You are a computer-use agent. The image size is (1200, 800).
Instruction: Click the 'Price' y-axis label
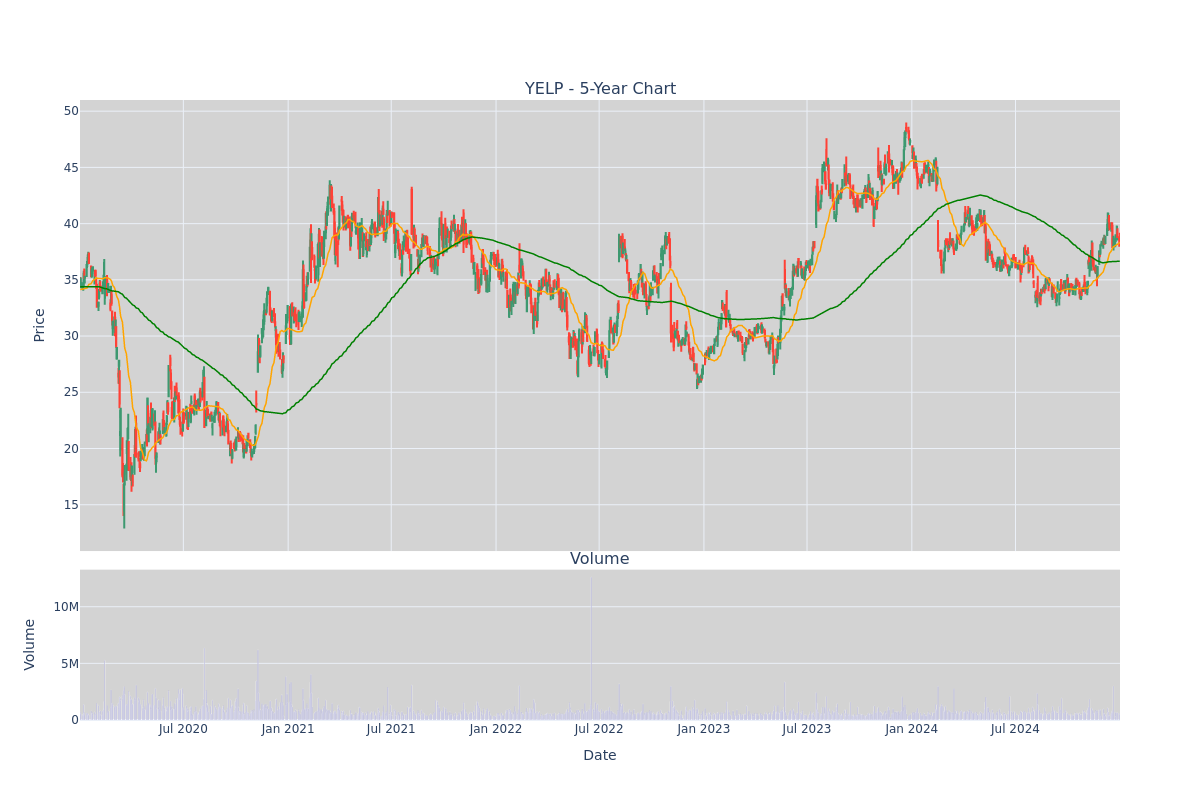tap(40, 325)
